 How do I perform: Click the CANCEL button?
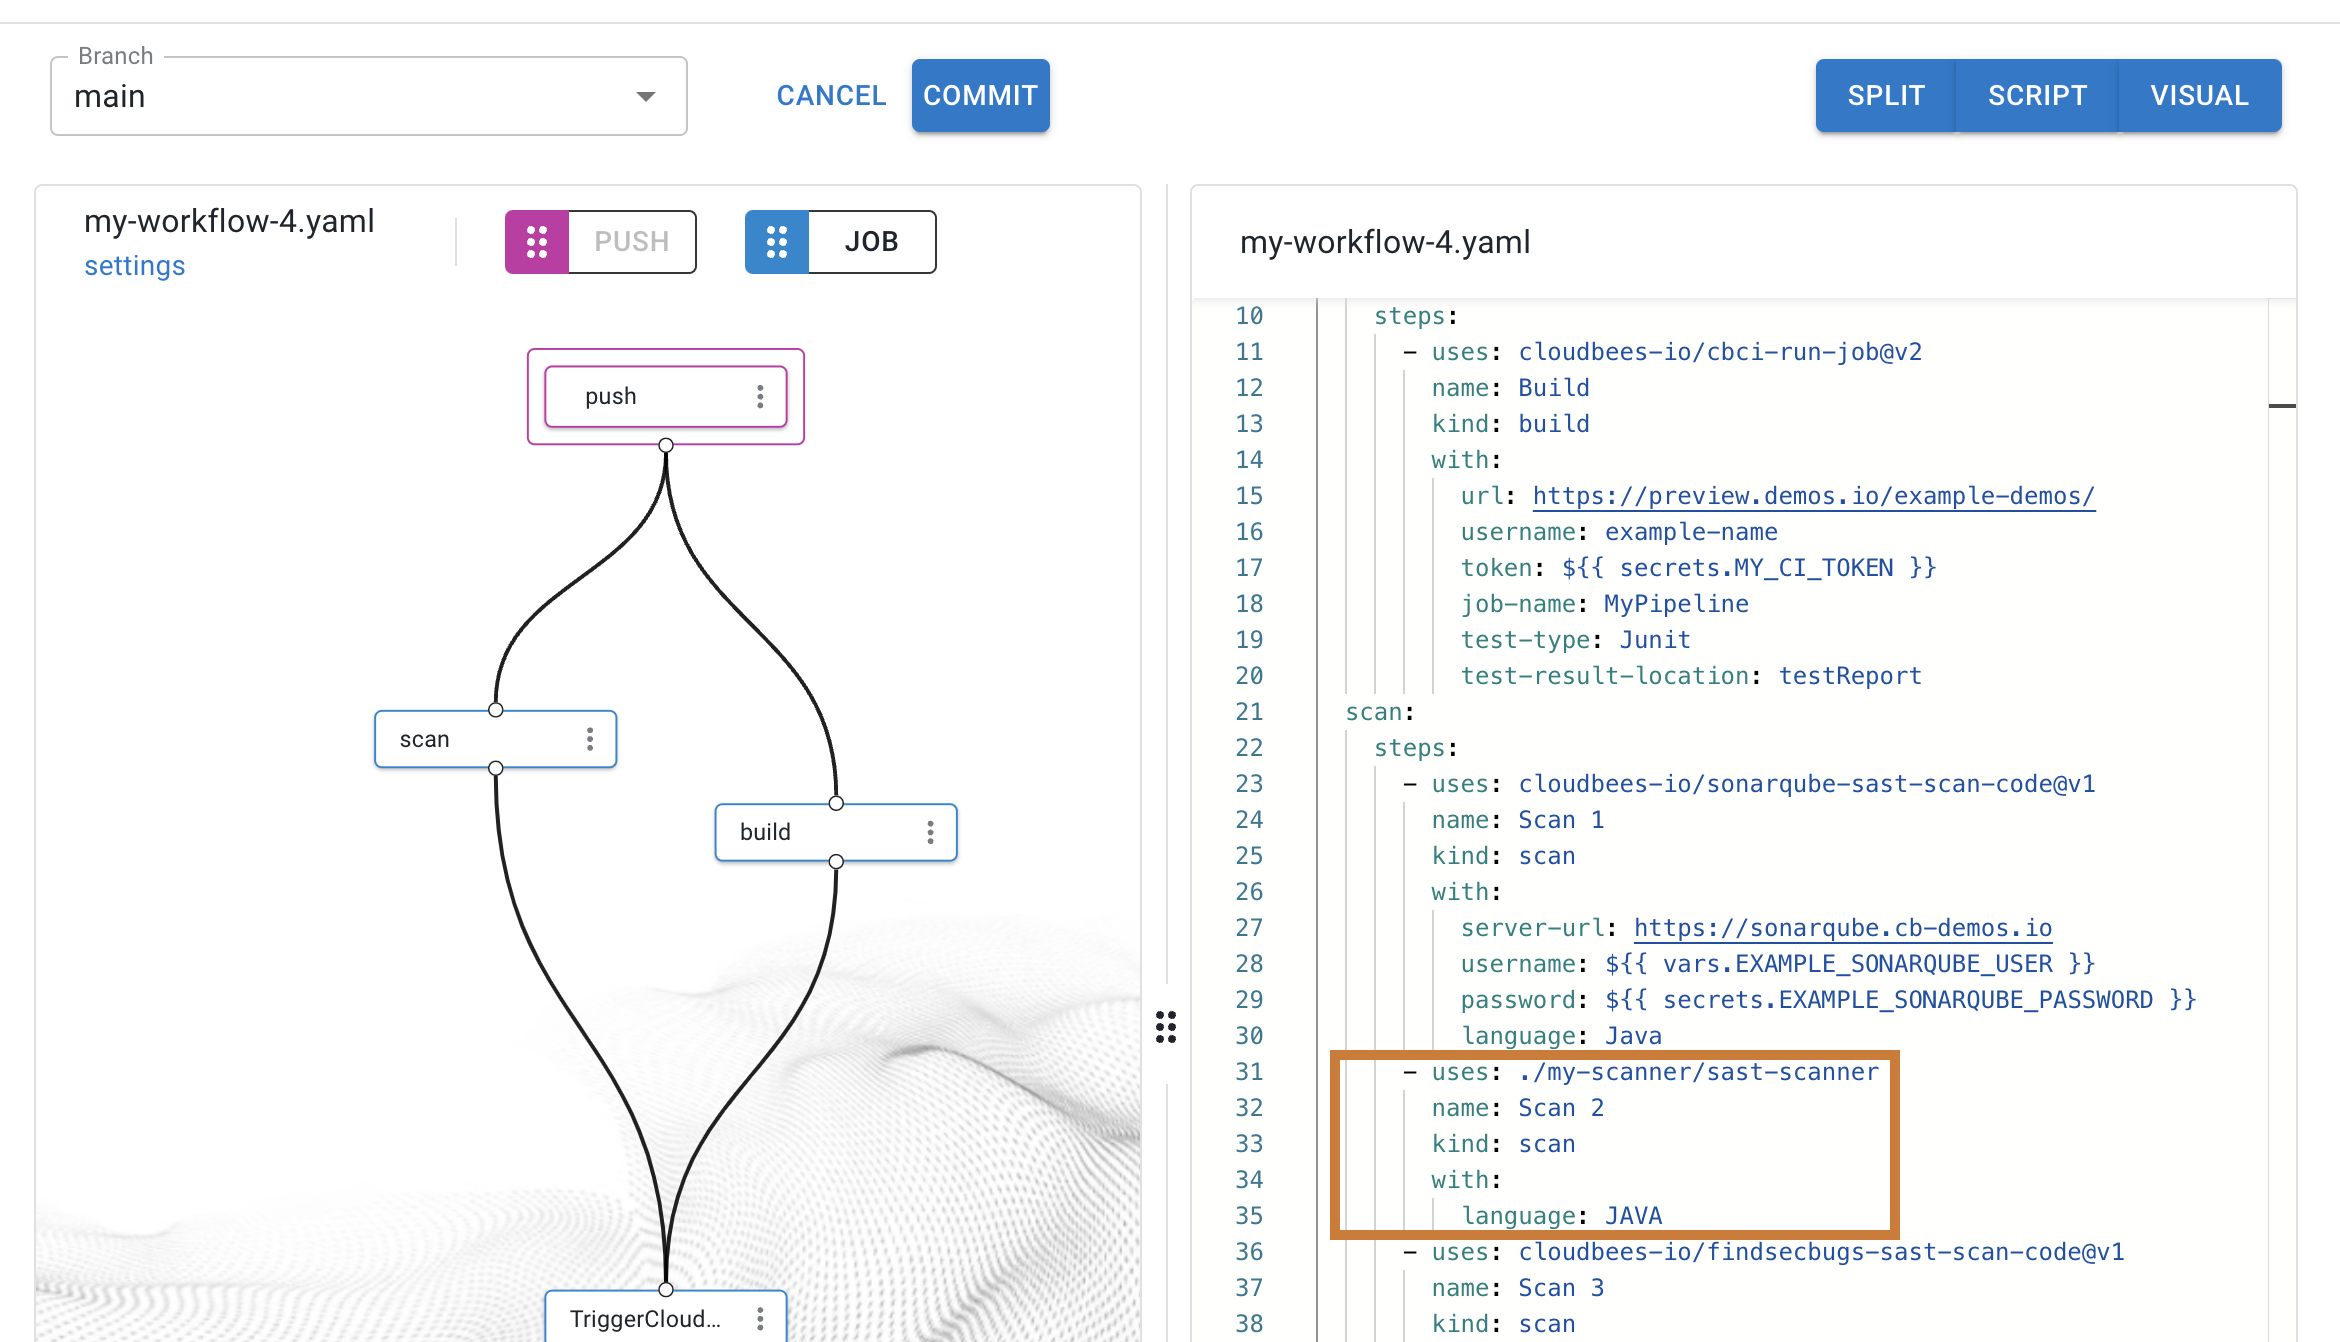point(831,96)
